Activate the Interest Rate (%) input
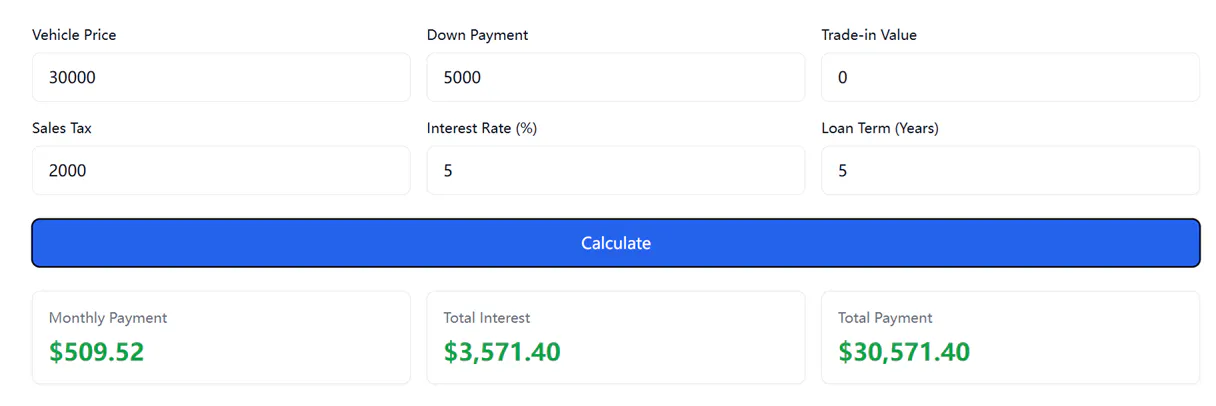Viewport: 1216px width, 406px height. [615, 170]
